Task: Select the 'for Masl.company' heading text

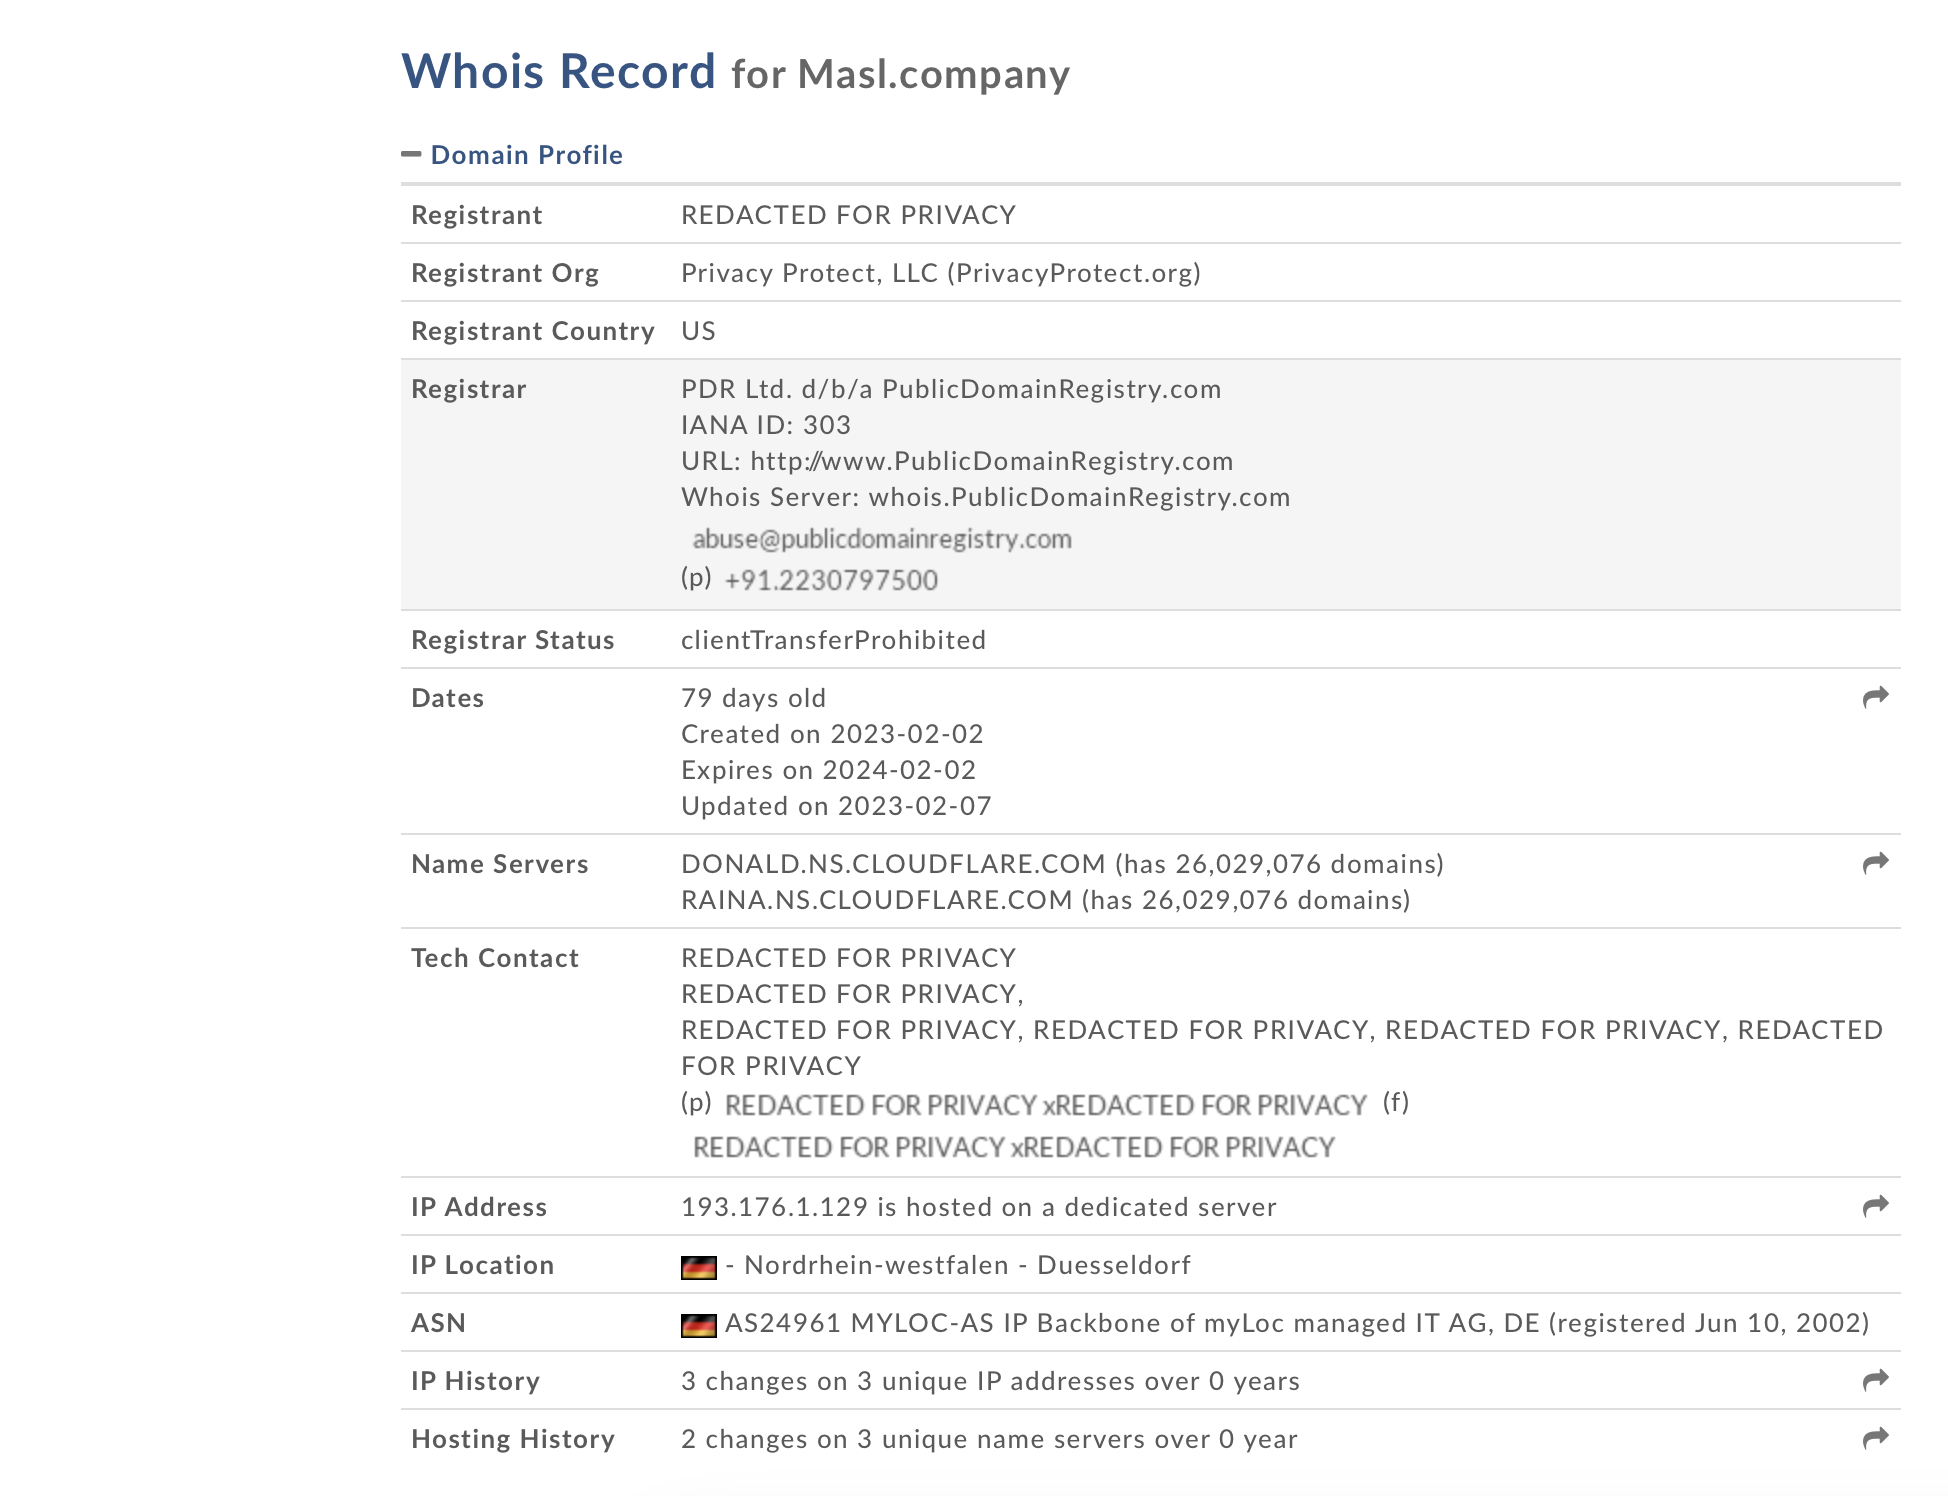Action: coord(900,75)
